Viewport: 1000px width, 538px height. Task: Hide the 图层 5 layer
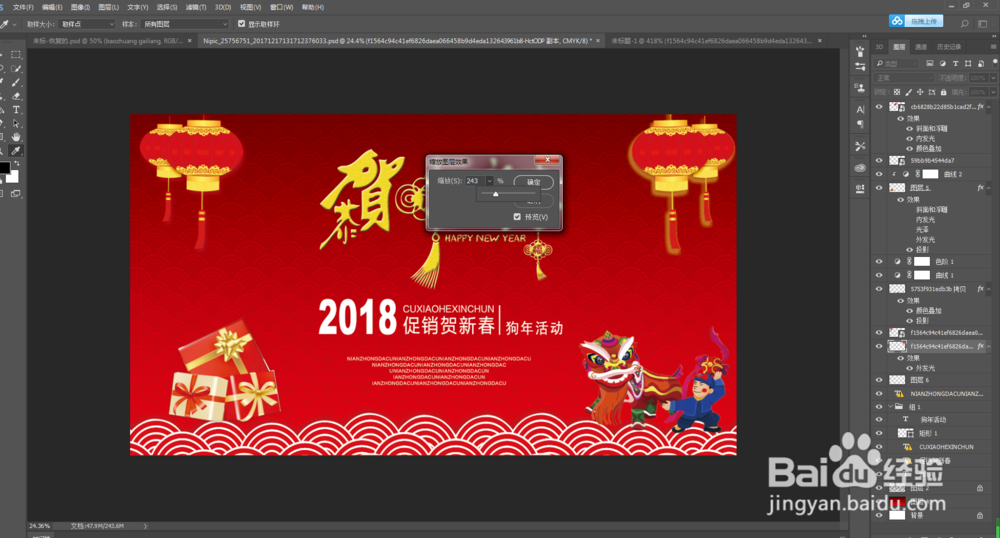coord(879,188)
